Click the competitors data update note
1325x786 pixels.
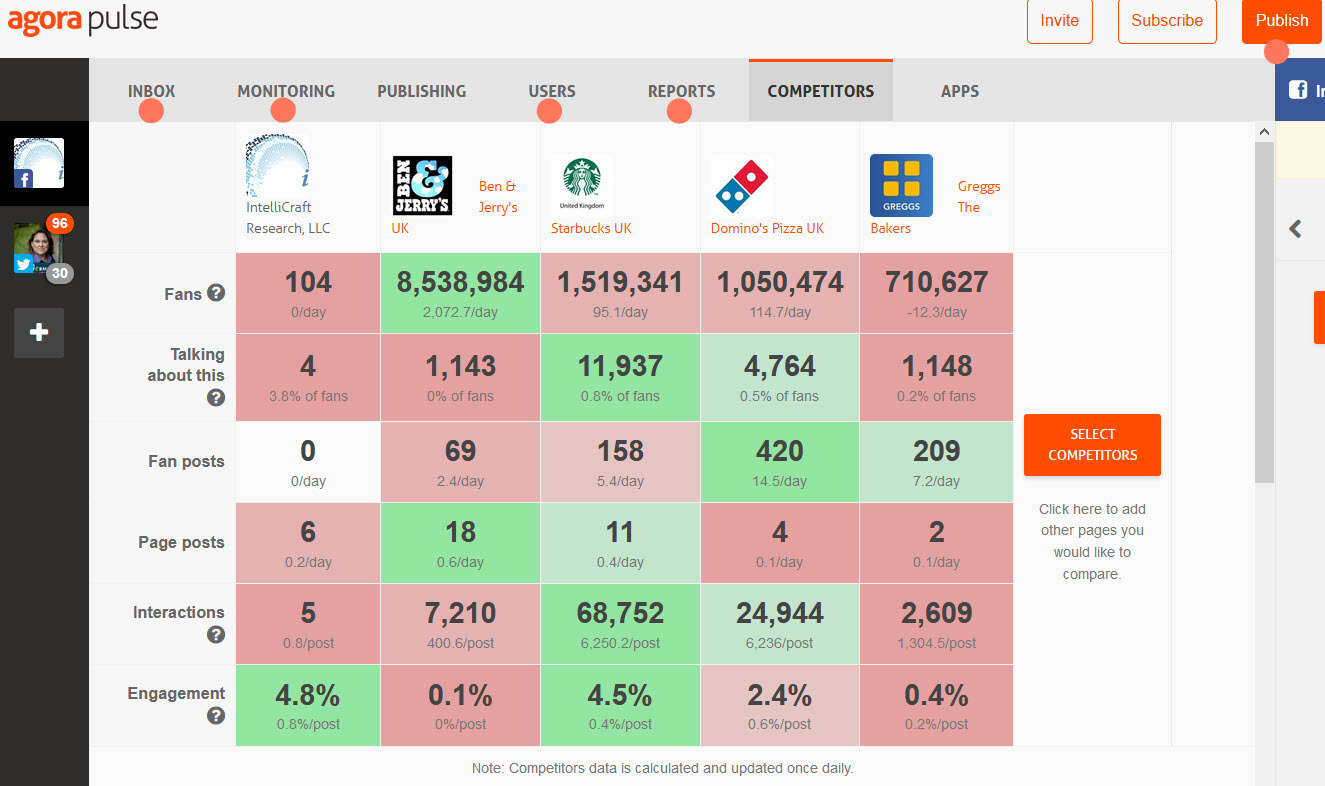tap(662, 769)
